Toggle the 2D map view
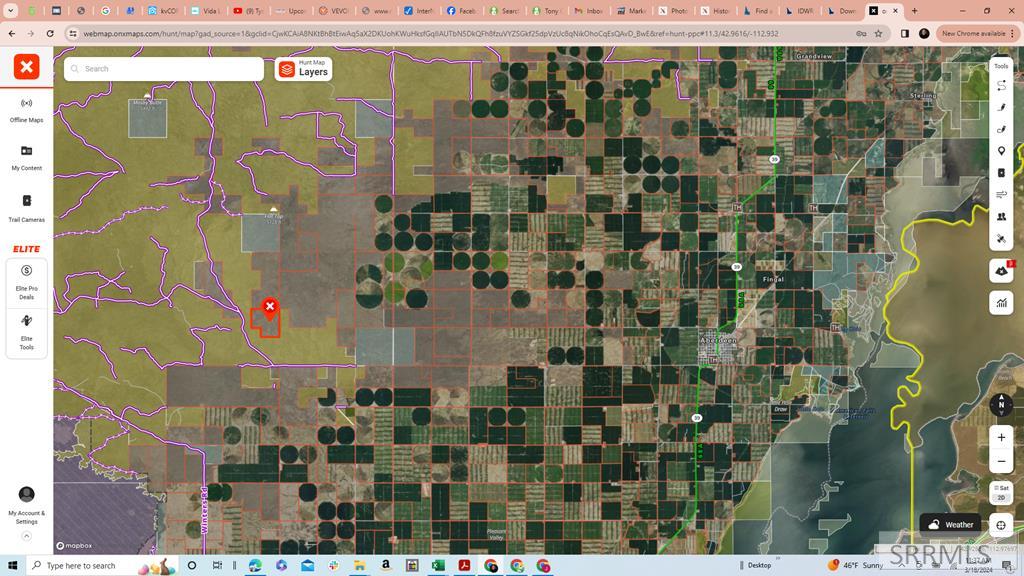Screen dimensions: 1024x576 pyautogui.click(x=1001, y=497)
